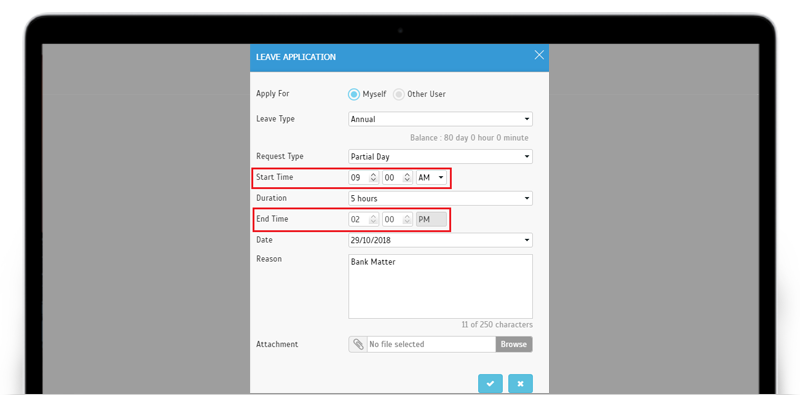Select the Myself radio option
The height and width of the screenshot is (395, 800).
click(x=354, y=94)
